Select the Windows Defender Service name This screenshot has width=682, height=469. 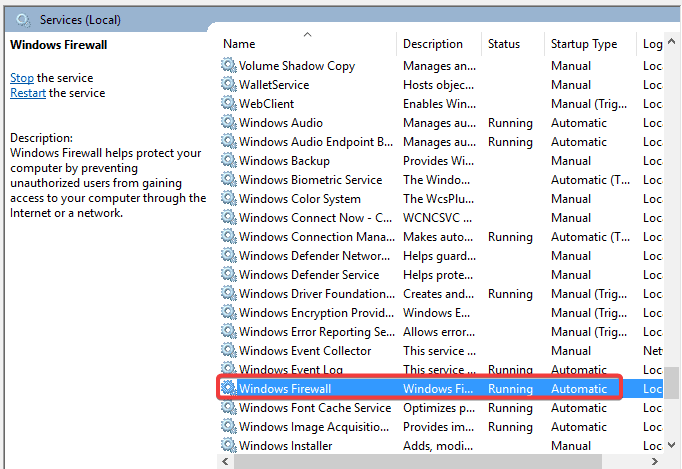[x=309, y=275]
